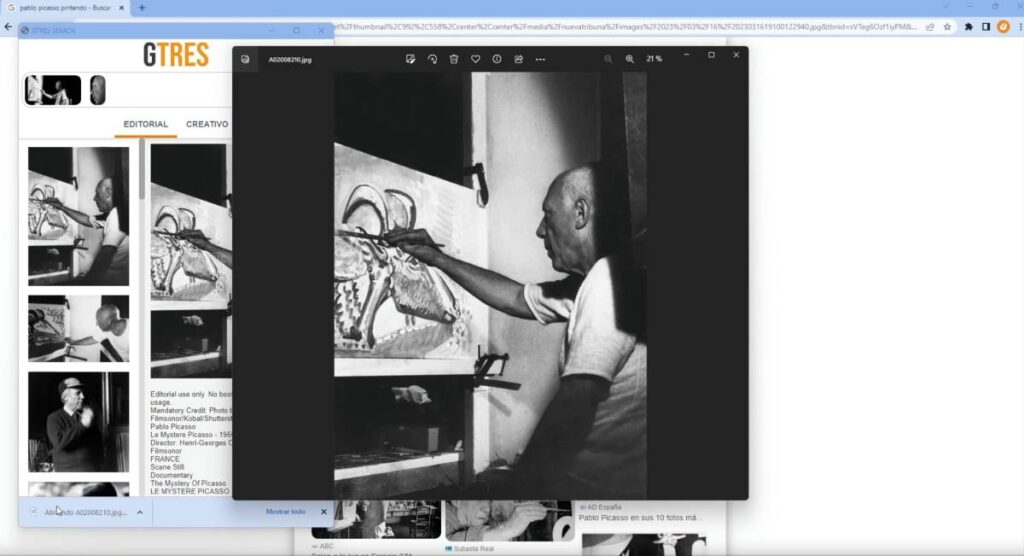Open Chrome extensions puzzle icon
This screenshot has width=1024, height=556.
tap(968, 27)
